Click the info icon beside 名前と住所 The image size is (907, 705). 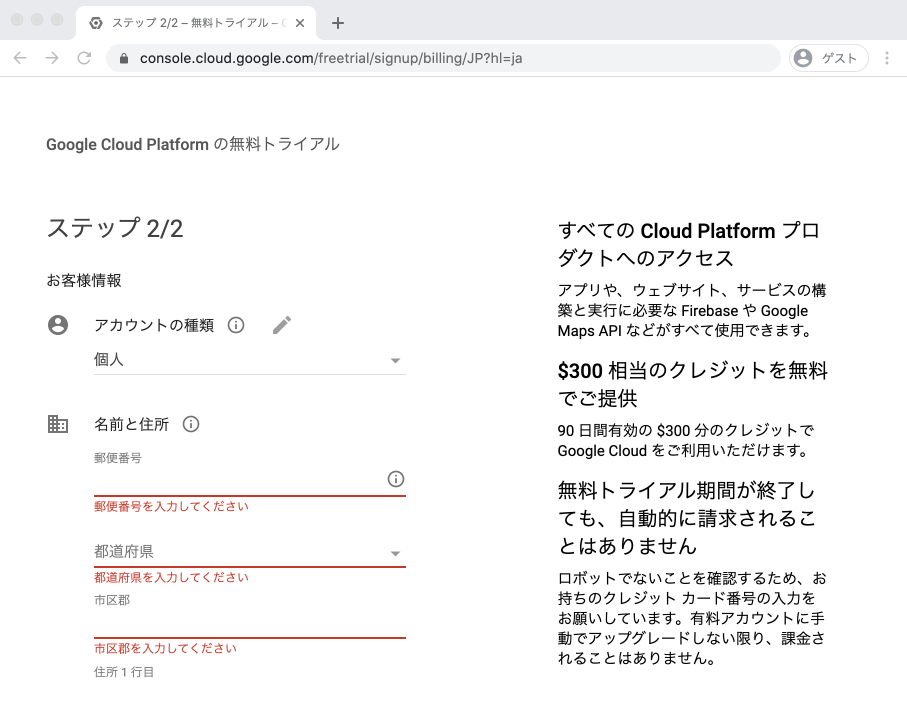(191, 424)
